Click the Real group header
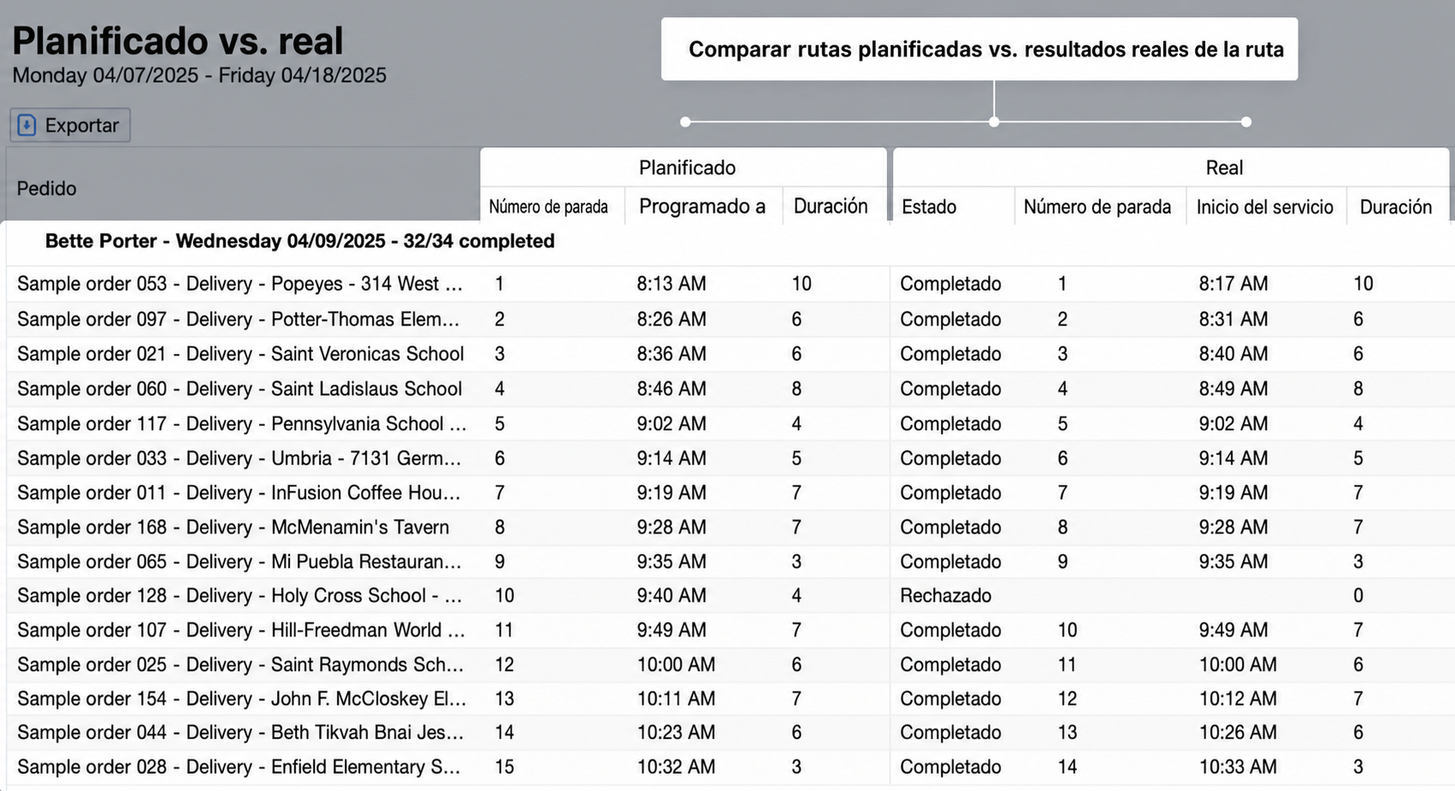The image size is (1455, 791). click(x=1224, y=167)
